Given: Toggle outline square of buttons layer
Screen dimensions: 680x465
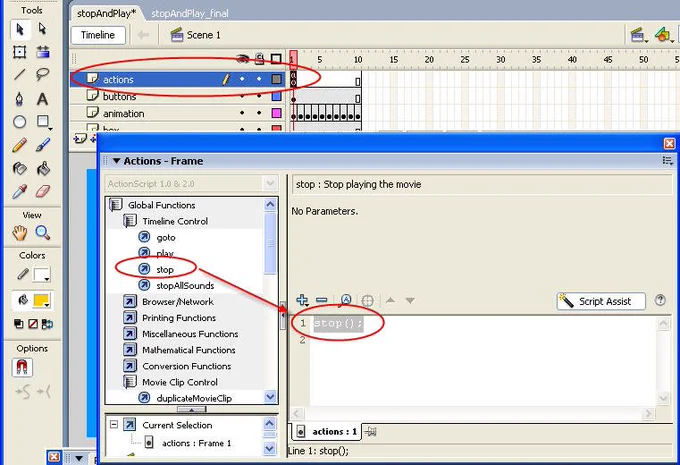Looking at the screenshot, I should click(x=276, y=96).
